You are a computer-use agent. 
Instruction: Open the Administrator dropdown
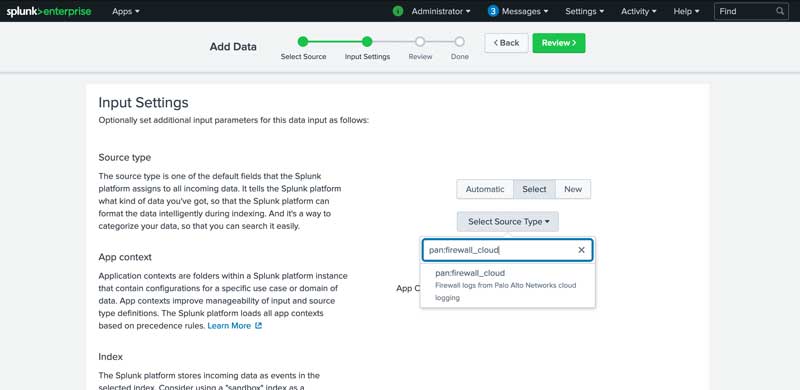tap(441, 11)
